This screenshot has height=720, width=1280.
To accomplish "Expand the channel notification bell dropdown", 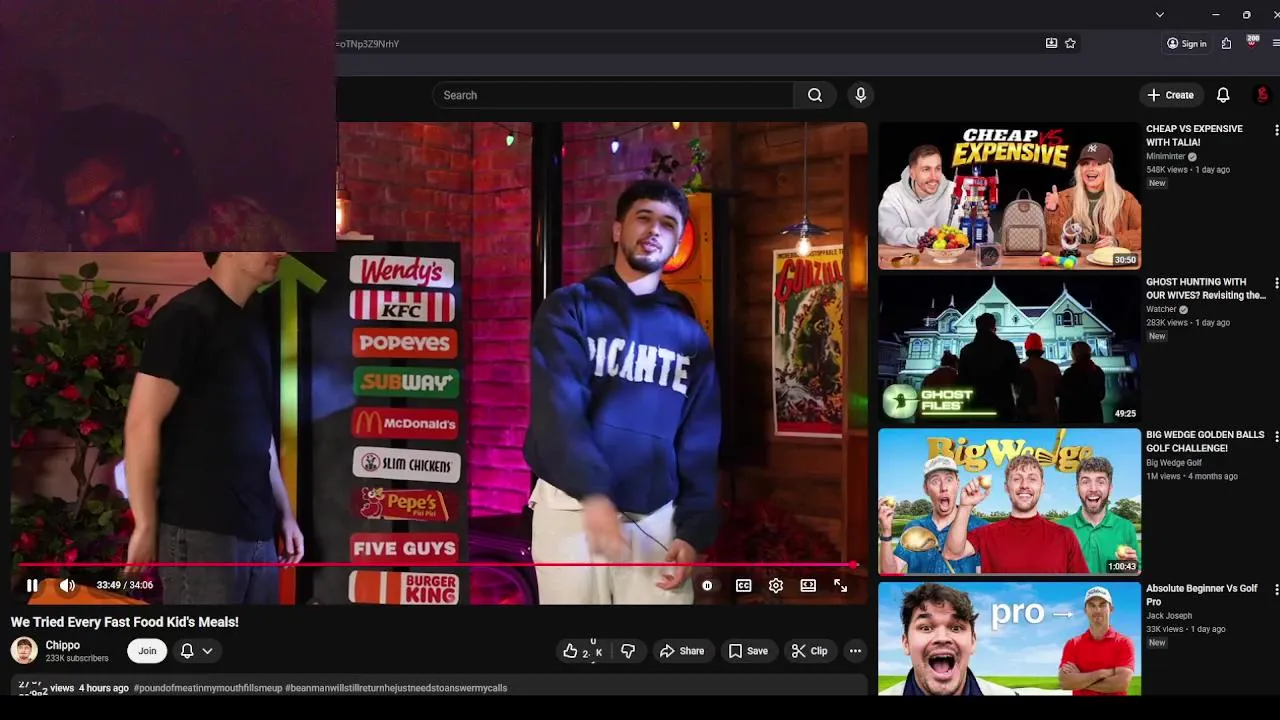I will 196,651.
